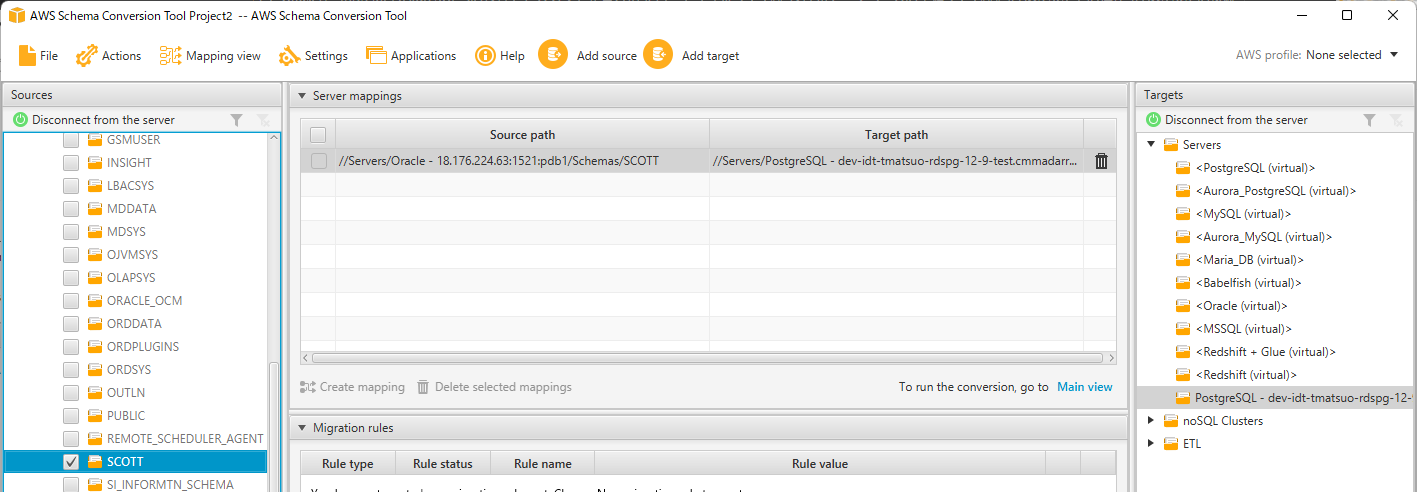Screen dimensions: 1417x492
Task: Select the <MySQL (virtual)> target icon
Action: (x=1184, y=214)
